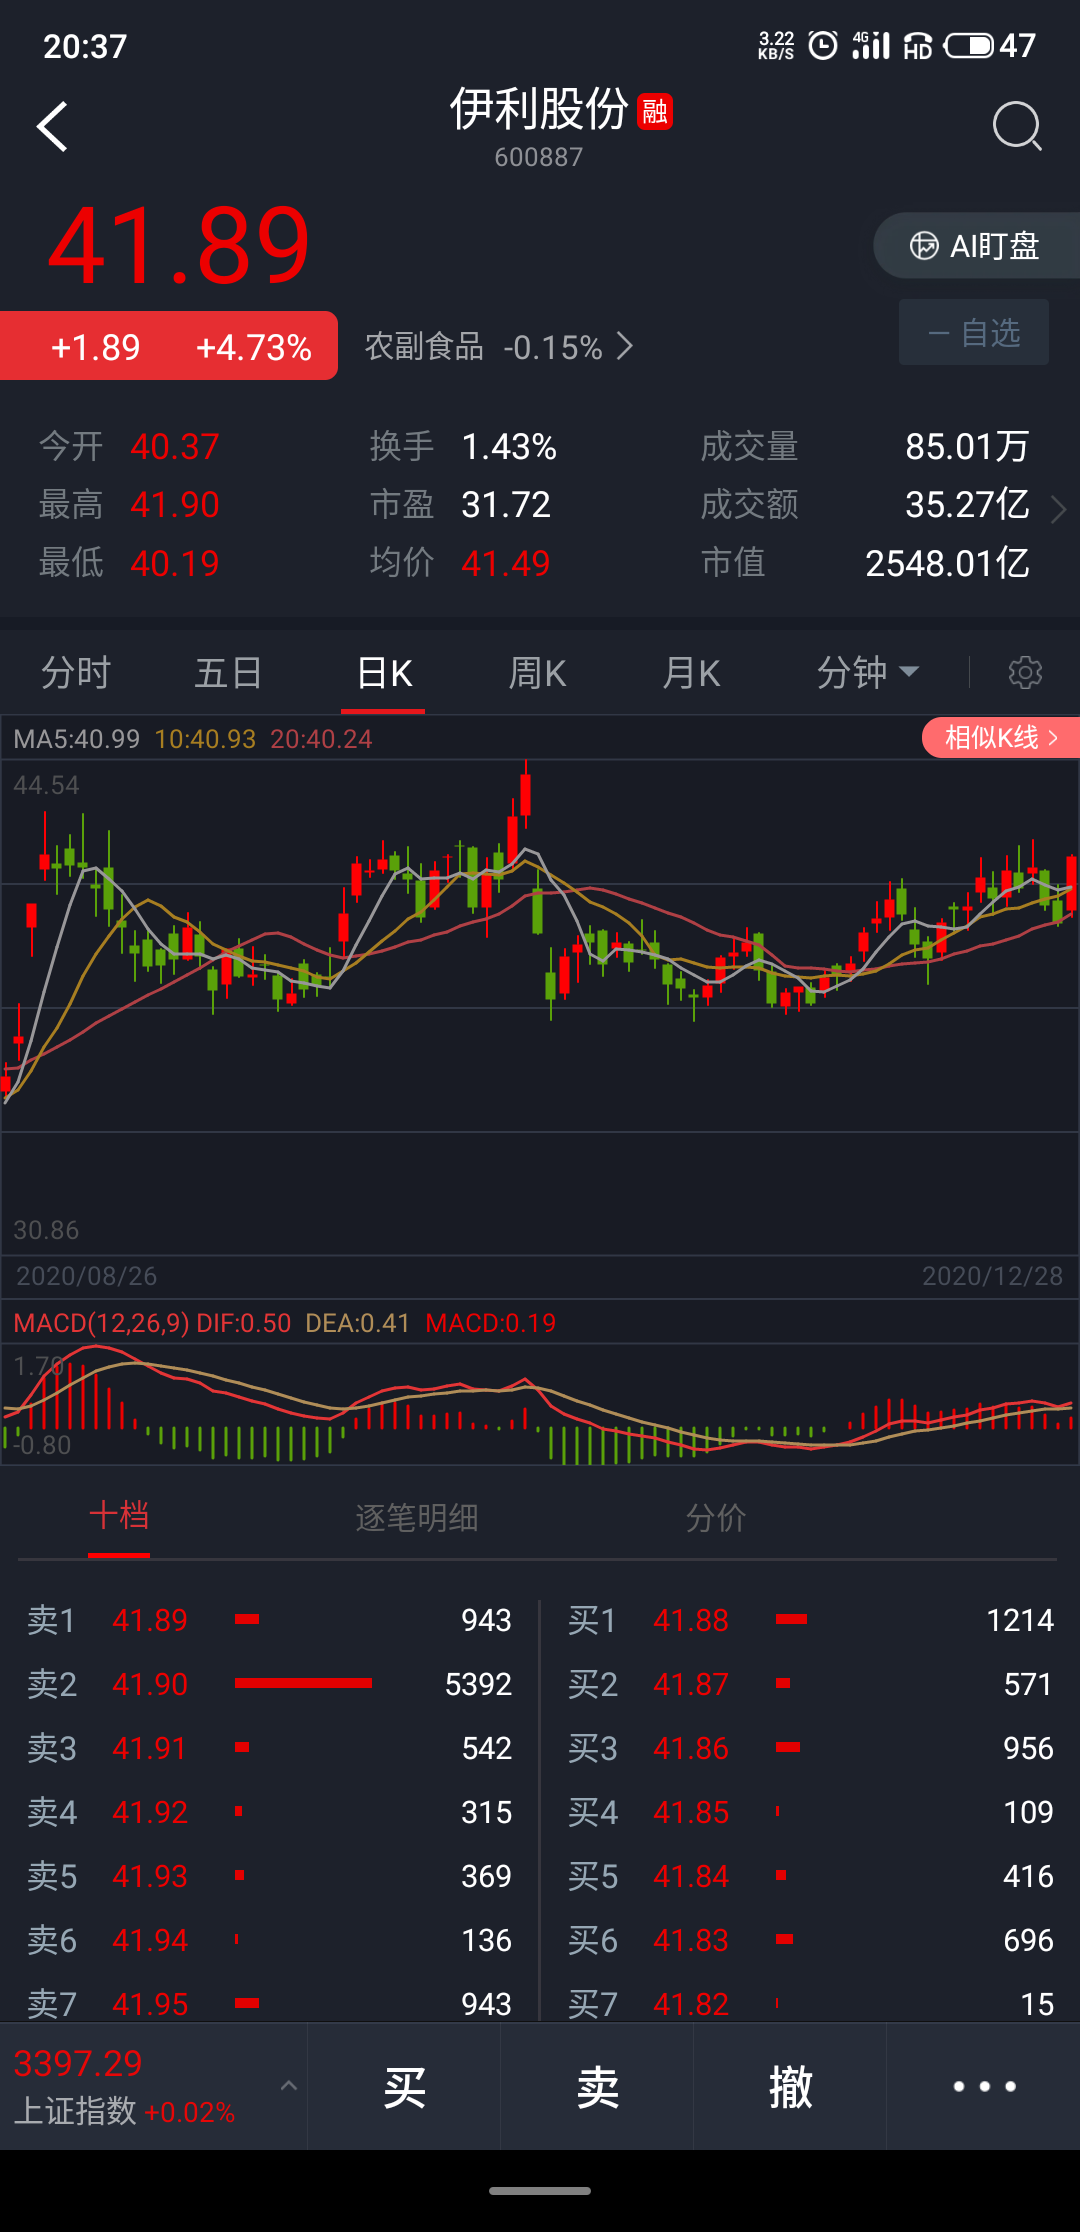Tap the 成交量 85.01万 value
The height and width of the screenshot is (2232, 1080).
coord(966,446)
